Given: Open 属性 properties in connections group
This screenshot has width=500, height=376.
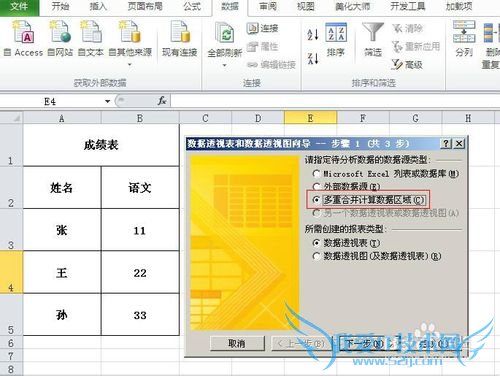Looking at the screenshot, I should pos(263,46).
